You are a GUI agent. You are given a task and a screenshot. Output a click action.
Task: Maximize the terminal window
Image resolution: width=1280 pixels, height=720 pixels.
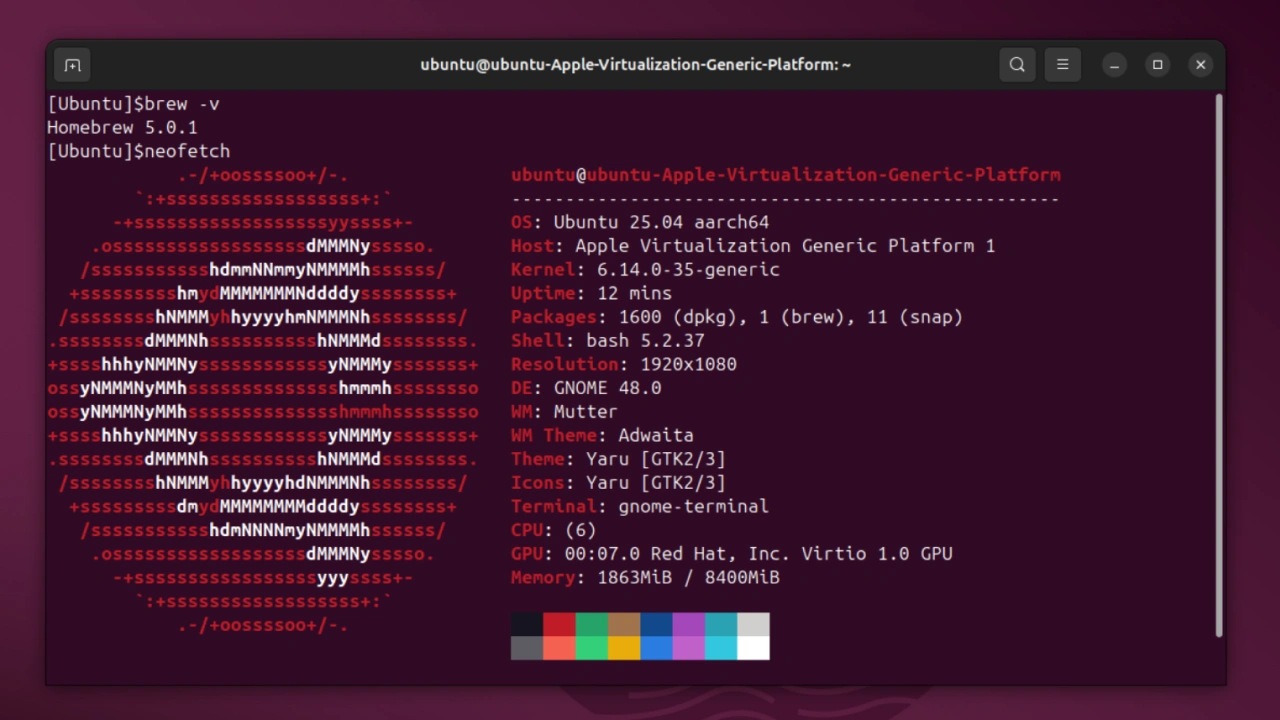pyautogui.click(x=1157, y=64)
